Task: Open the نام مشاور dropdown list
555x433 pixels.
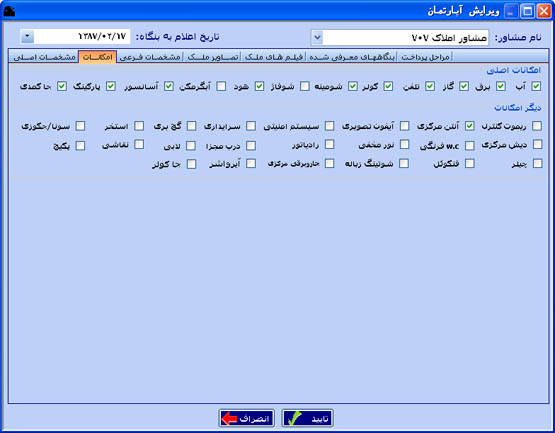Action: 317,38
